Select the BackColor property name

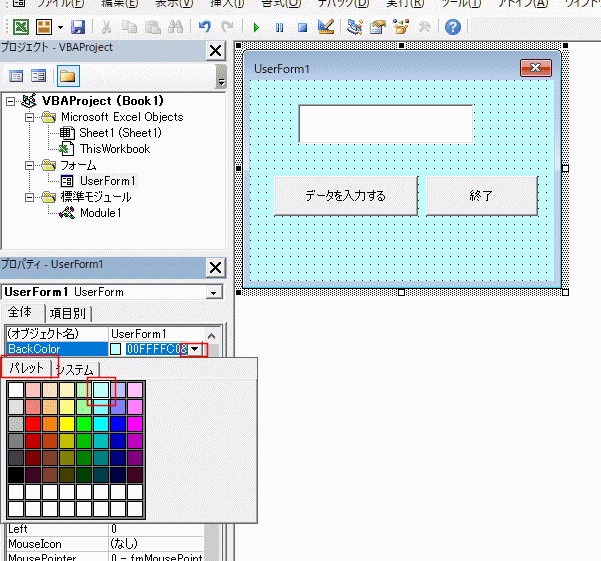tap(57, 349)
